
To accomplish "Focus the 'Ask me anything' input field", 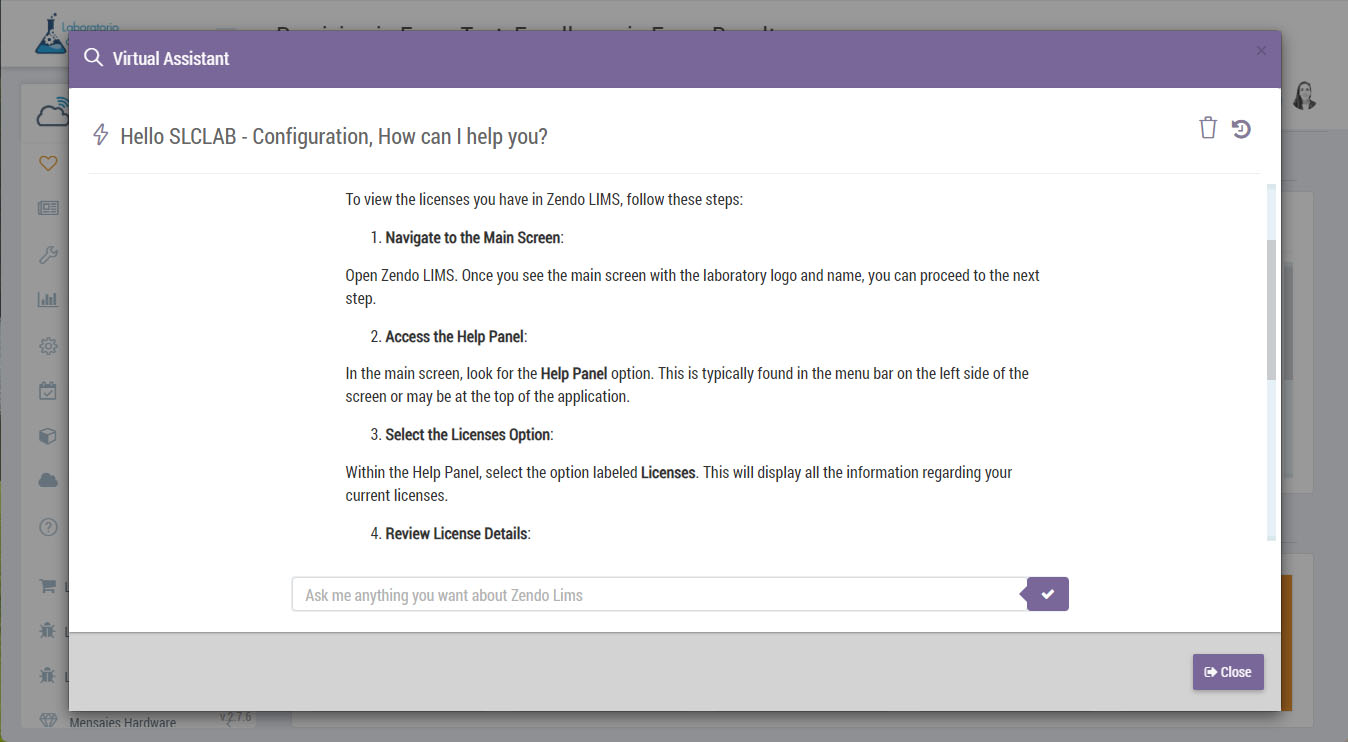I will tap(659, 594).
